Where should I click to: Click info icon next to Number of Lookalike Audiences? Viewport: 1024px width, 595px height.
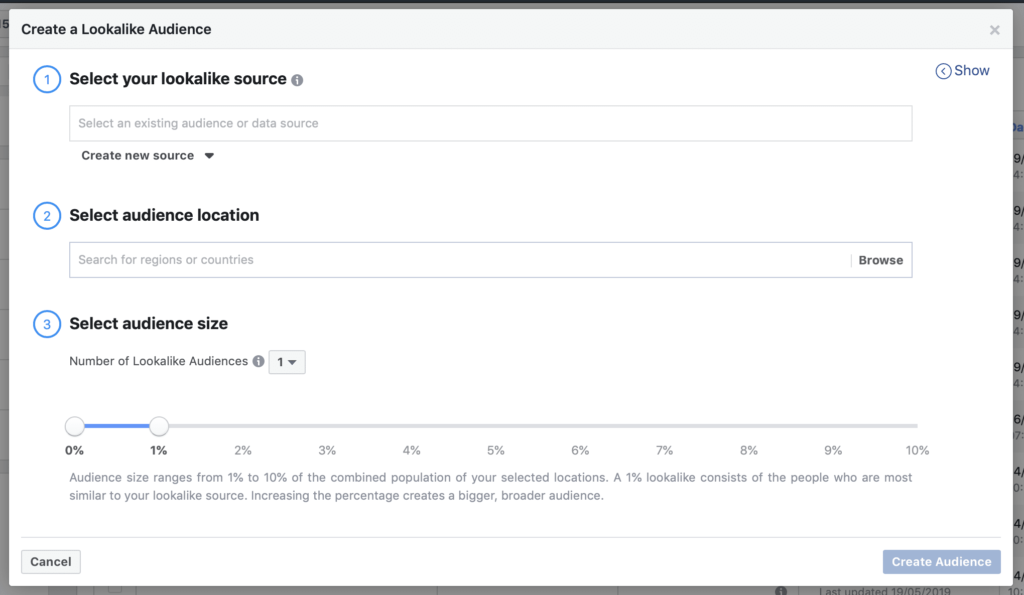click(x=258, y=362)
